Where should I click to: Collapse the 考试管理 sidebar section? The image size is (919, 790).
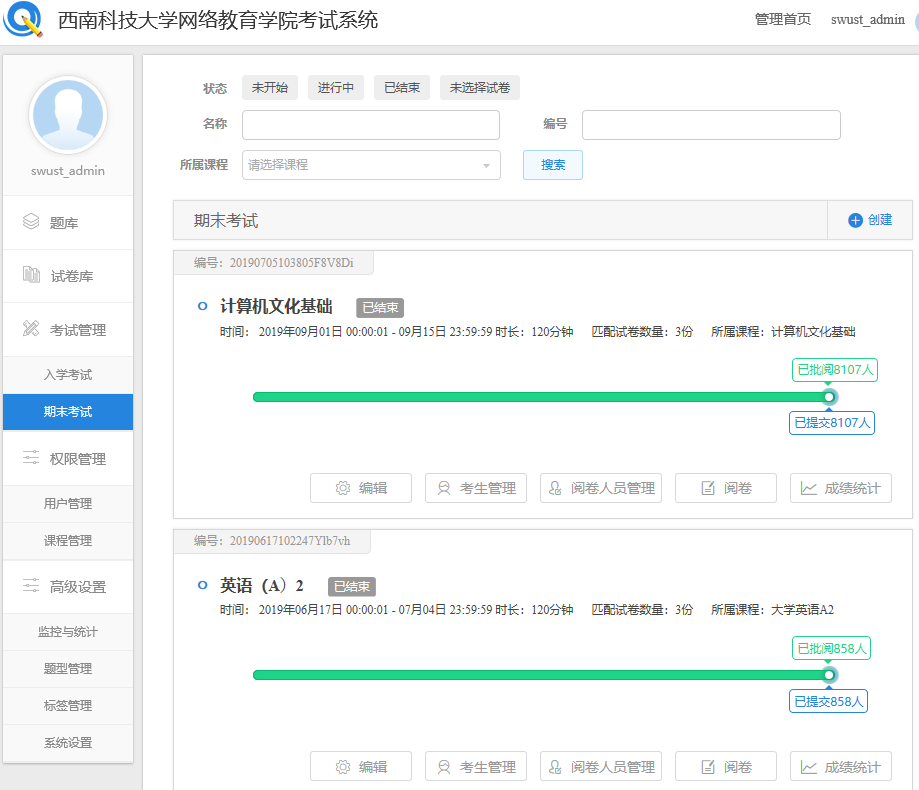(x=77, y=330)
